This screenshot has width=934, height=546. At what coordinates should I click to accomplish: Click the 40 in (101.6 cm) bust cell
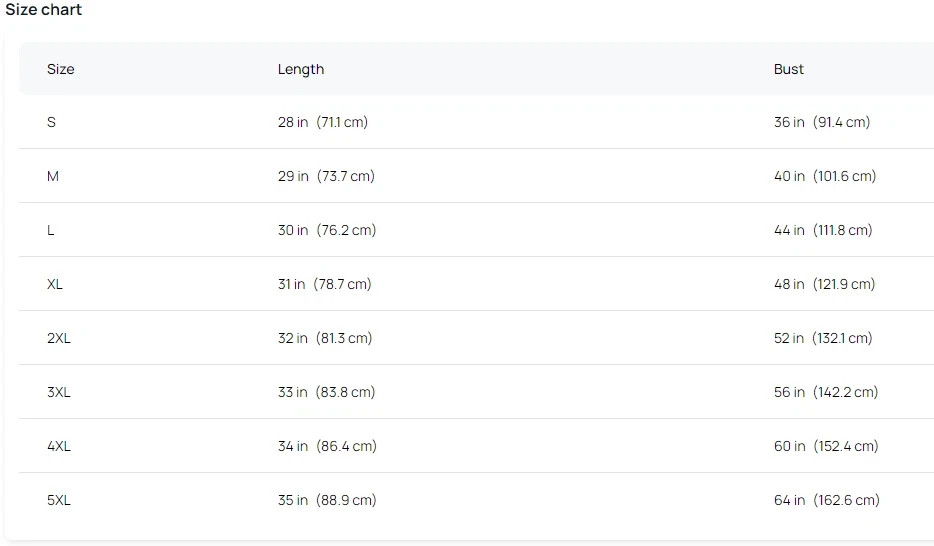click(x=825, y=176)
